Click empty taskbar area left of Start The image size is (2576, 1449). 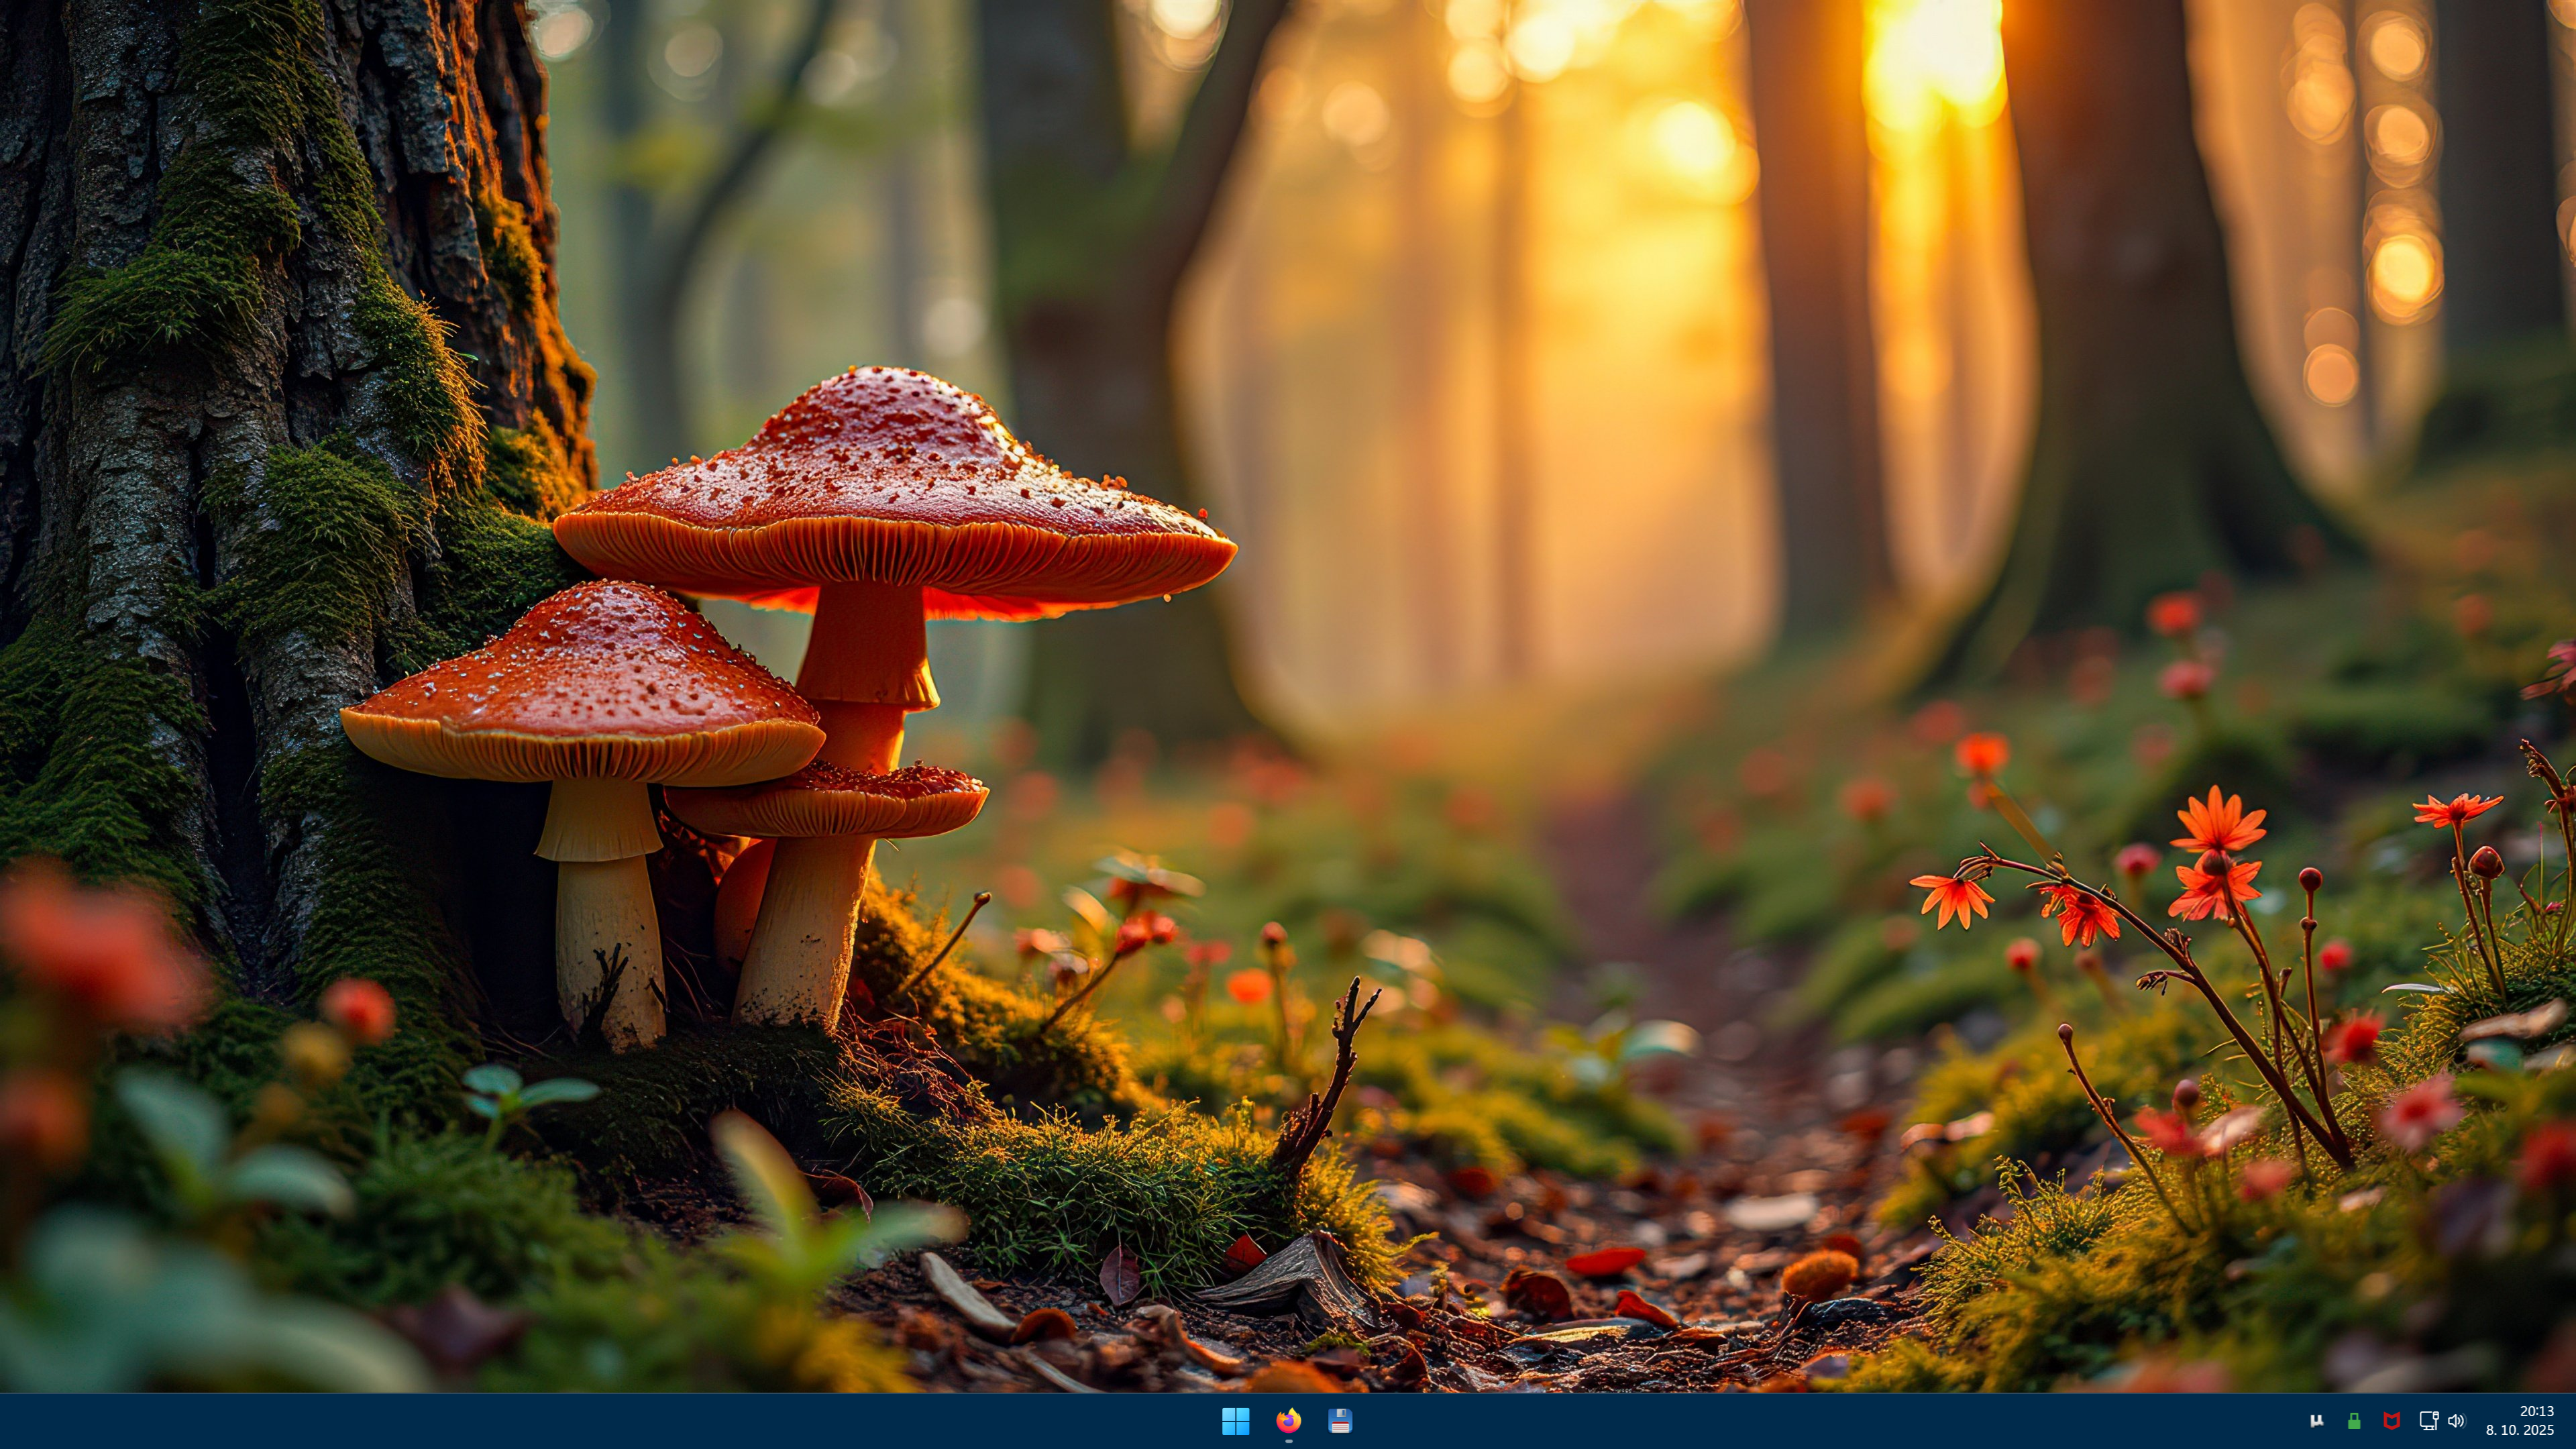(x=600, y=1421)
